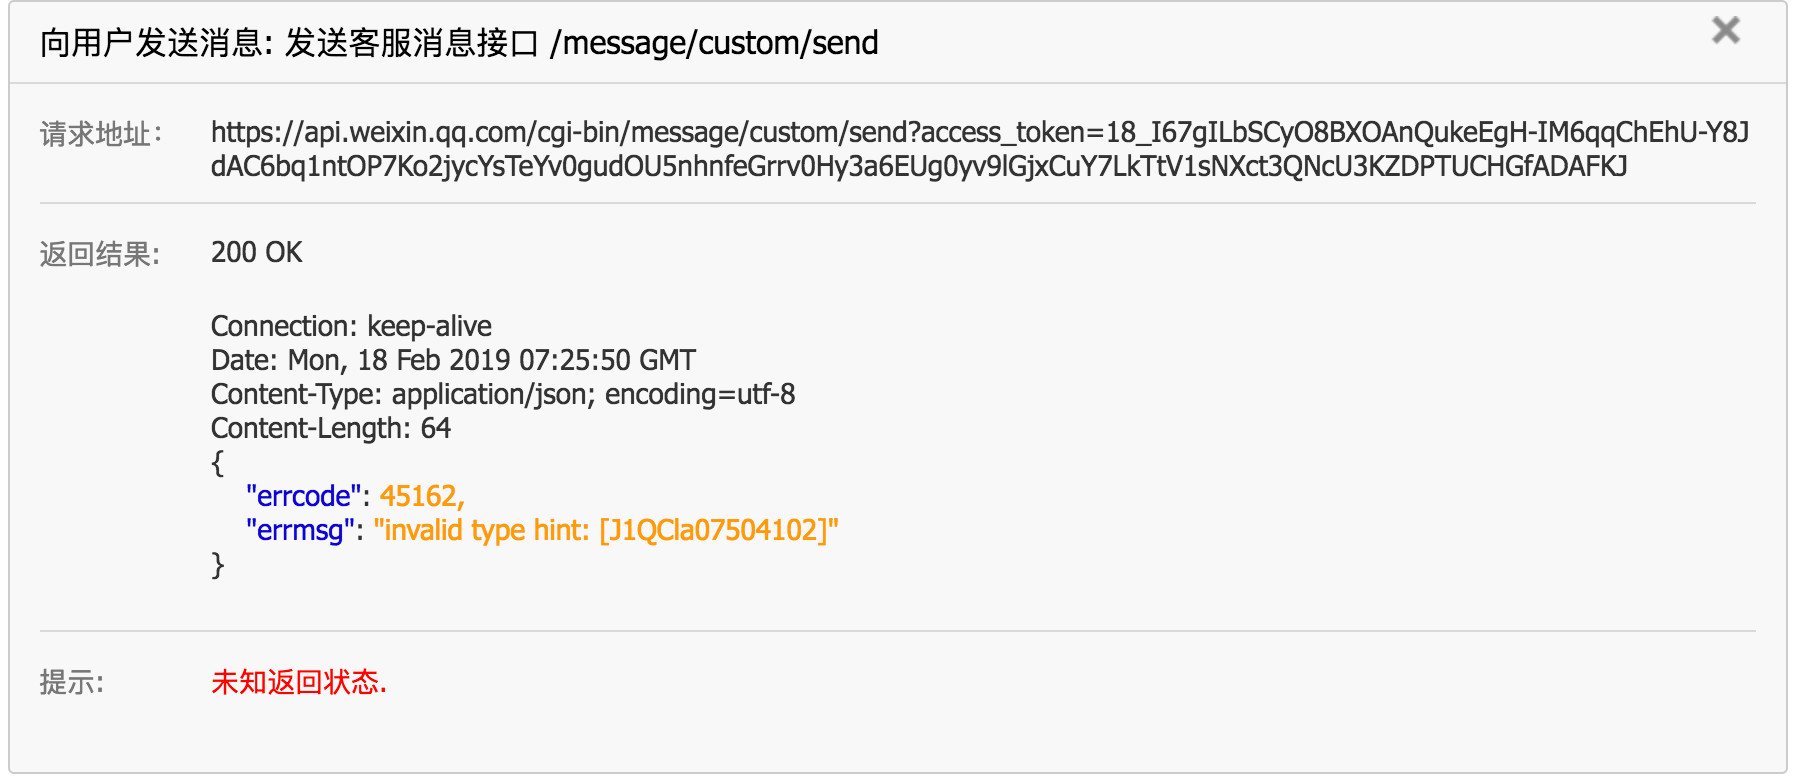Click the second line of the access token
Viewport: 1796px width, 780px height.
click(918, 166)
